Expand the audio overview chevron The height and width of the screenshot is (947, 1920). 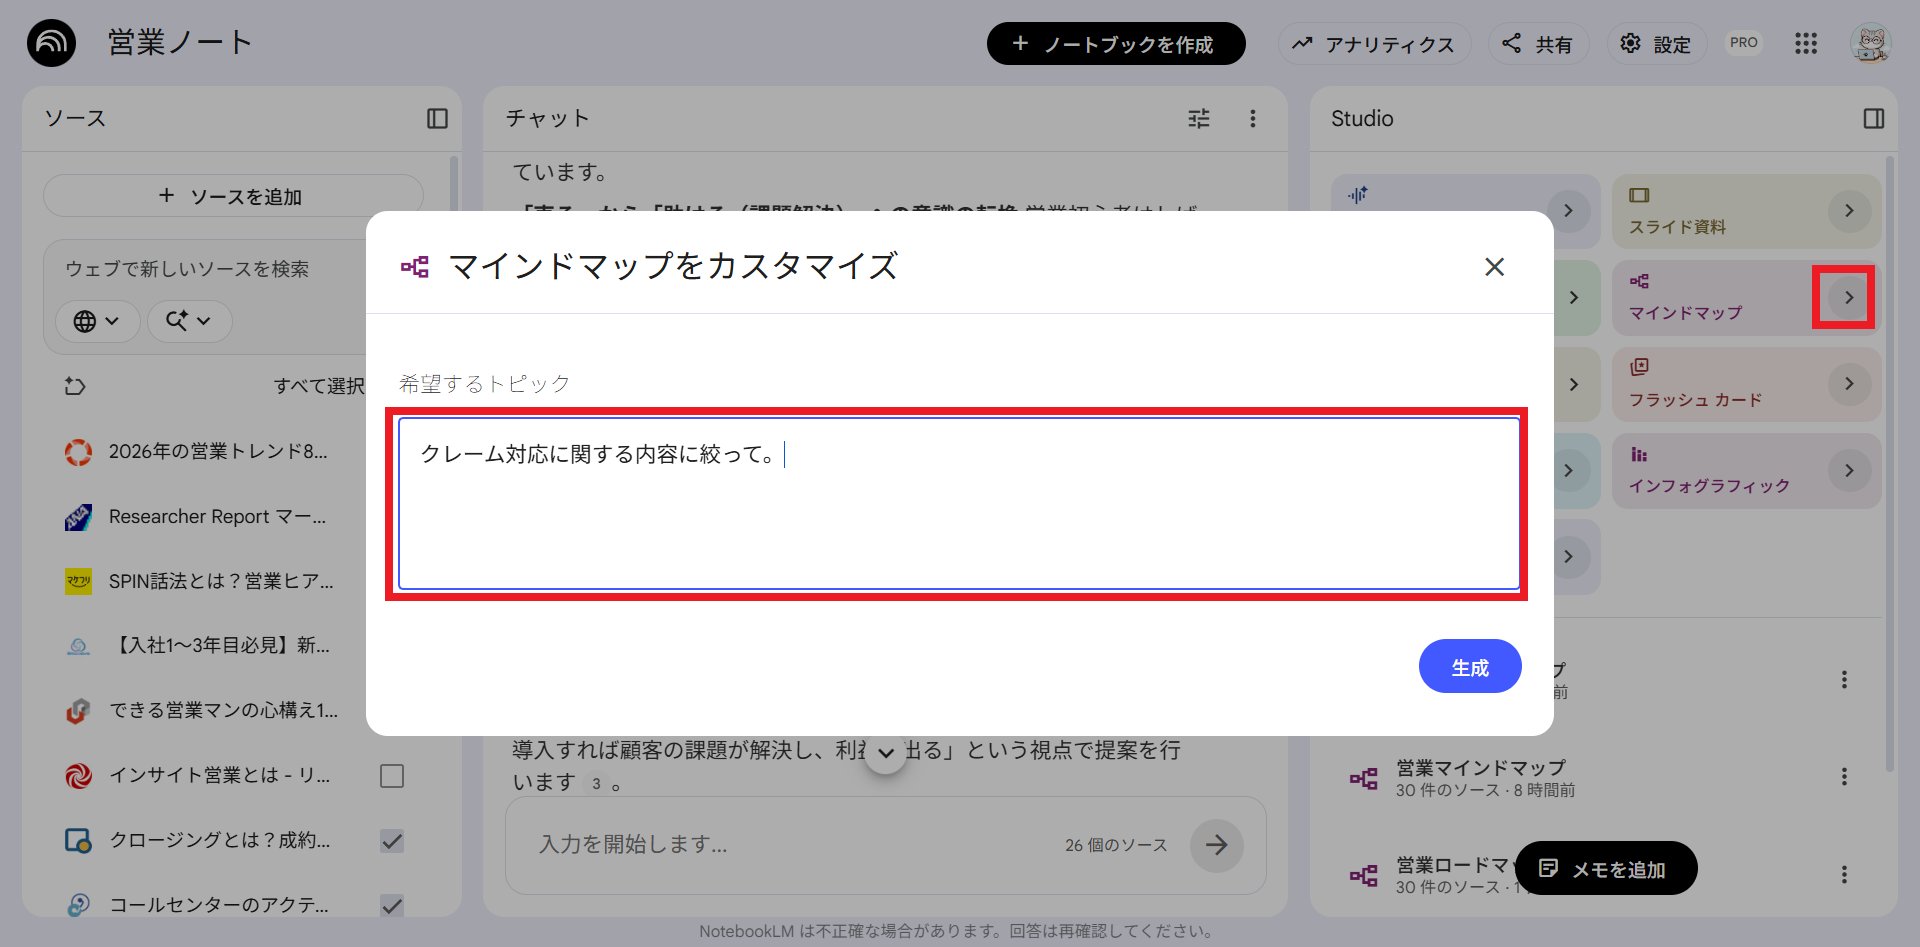(1568, 211)
